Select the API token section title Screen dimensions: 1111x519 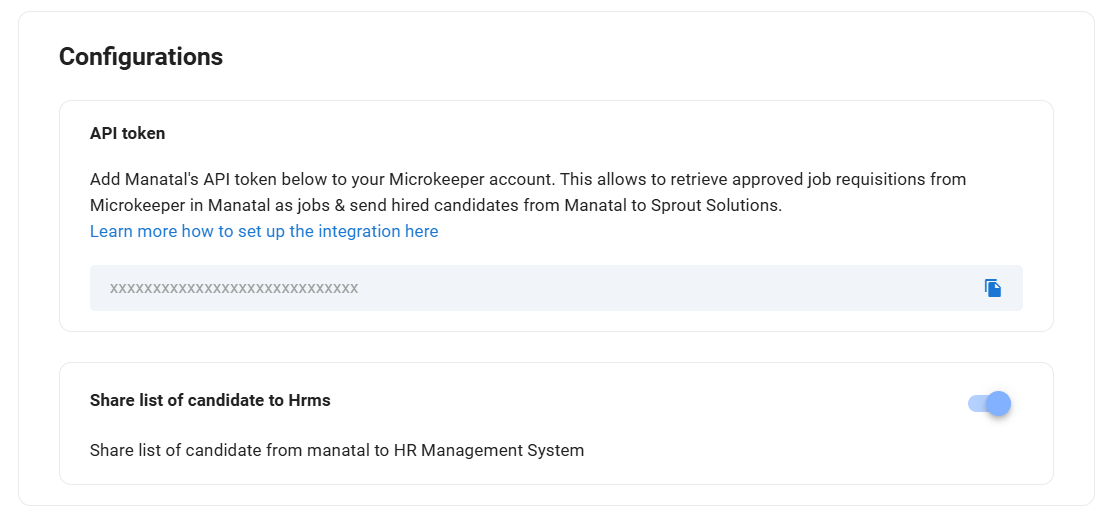click(x=128, y=133)
